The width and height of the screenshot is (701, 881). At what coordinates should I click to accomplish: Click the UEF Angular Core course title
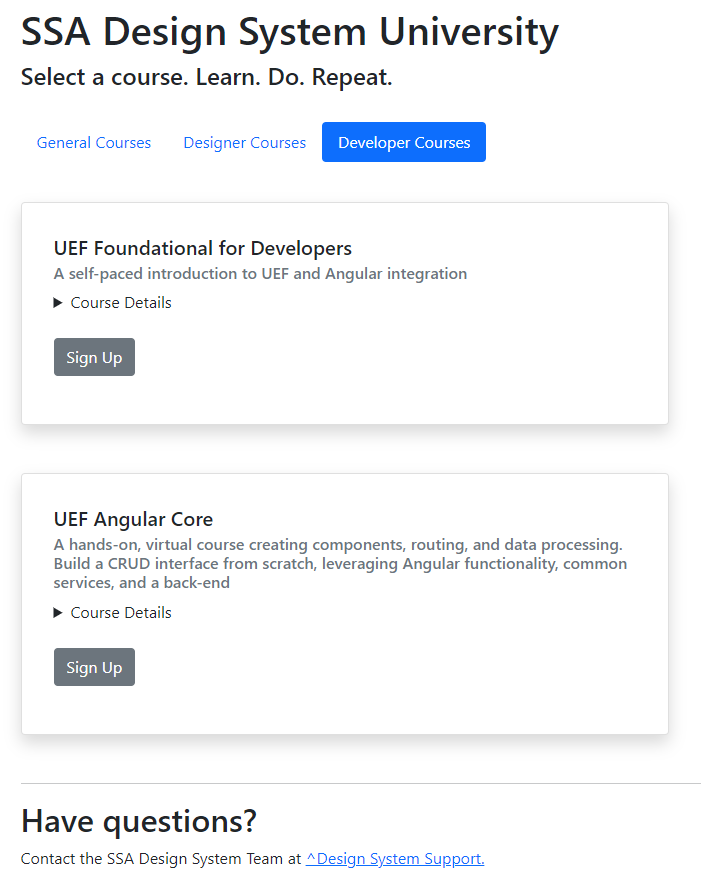click(133, 519)
